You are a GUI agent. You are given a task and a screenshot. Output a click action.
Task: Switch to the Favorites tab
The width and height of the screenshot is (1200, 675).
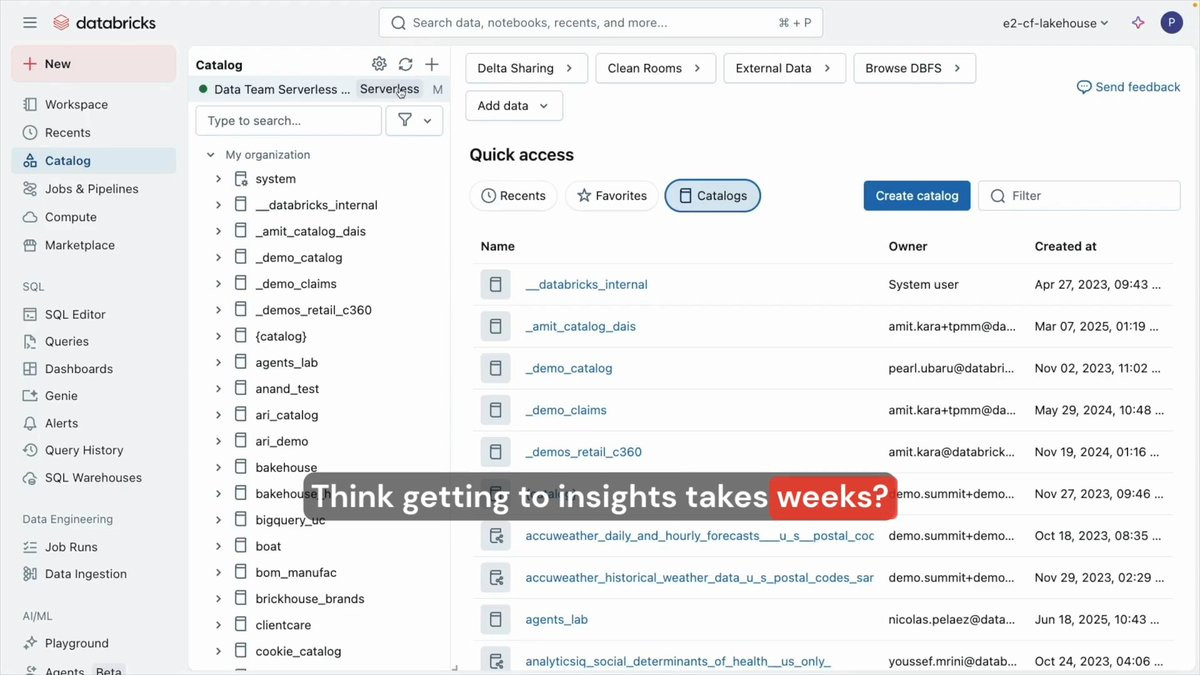(611, 196)
